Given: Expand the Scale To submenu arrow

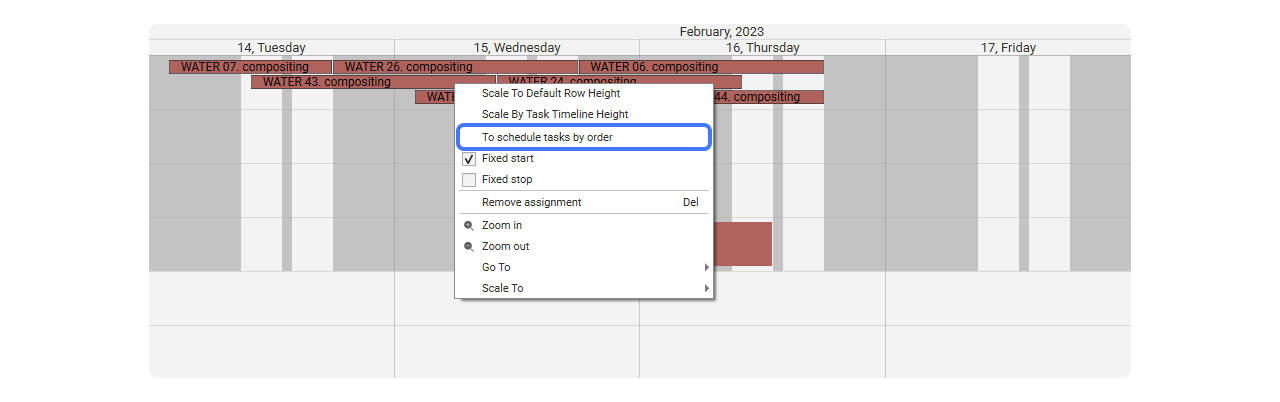Looking at the screenshot, I should click(x=706, y=289).
